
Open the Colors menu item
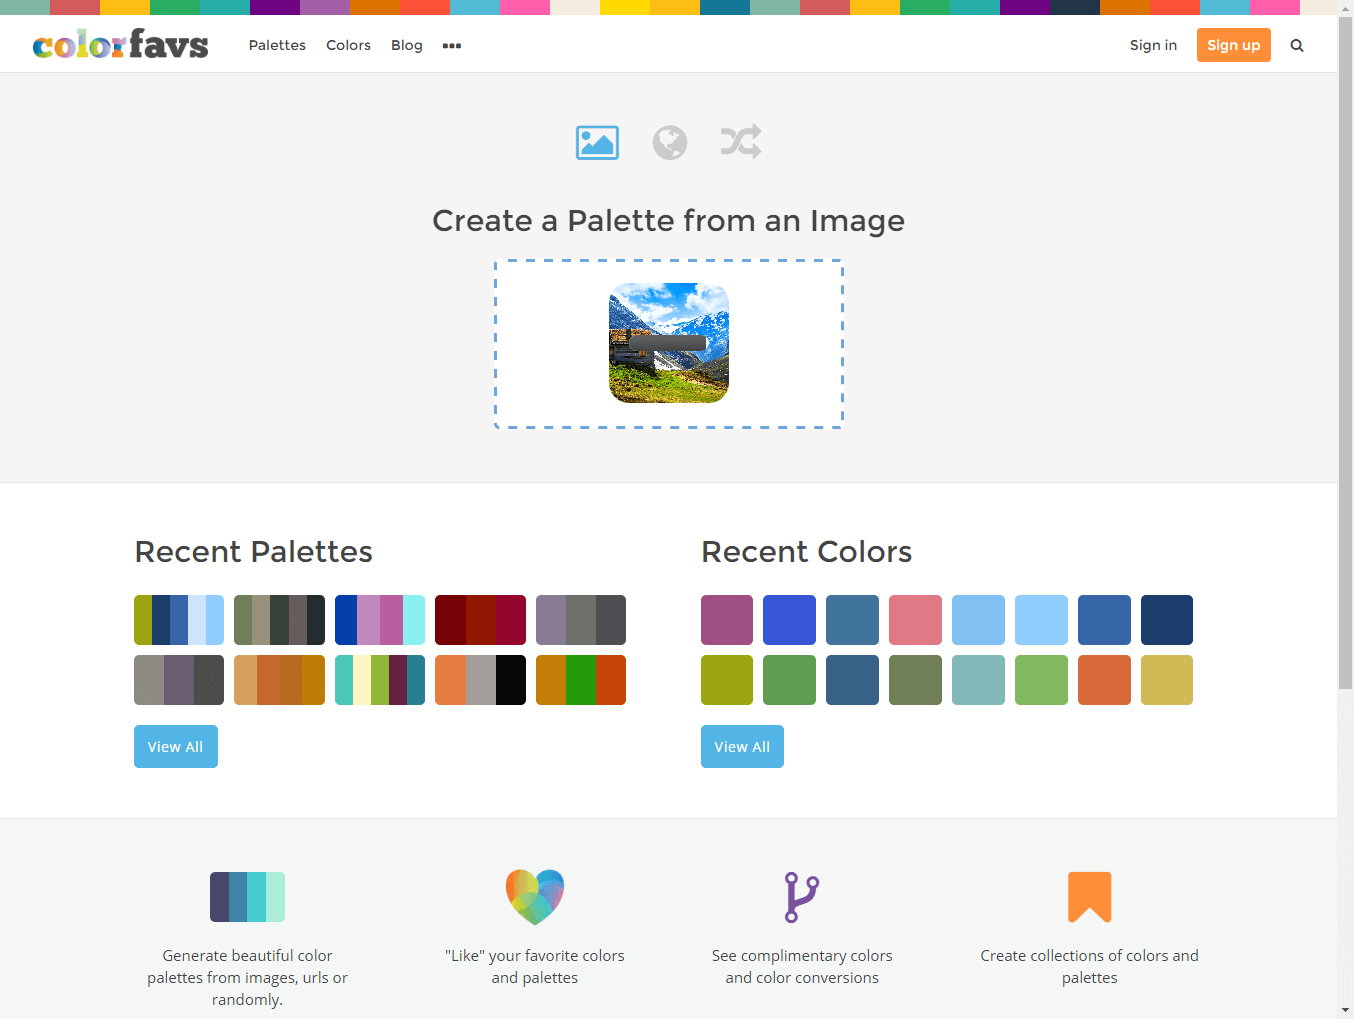pyautogui.click(x=348, y=45)
